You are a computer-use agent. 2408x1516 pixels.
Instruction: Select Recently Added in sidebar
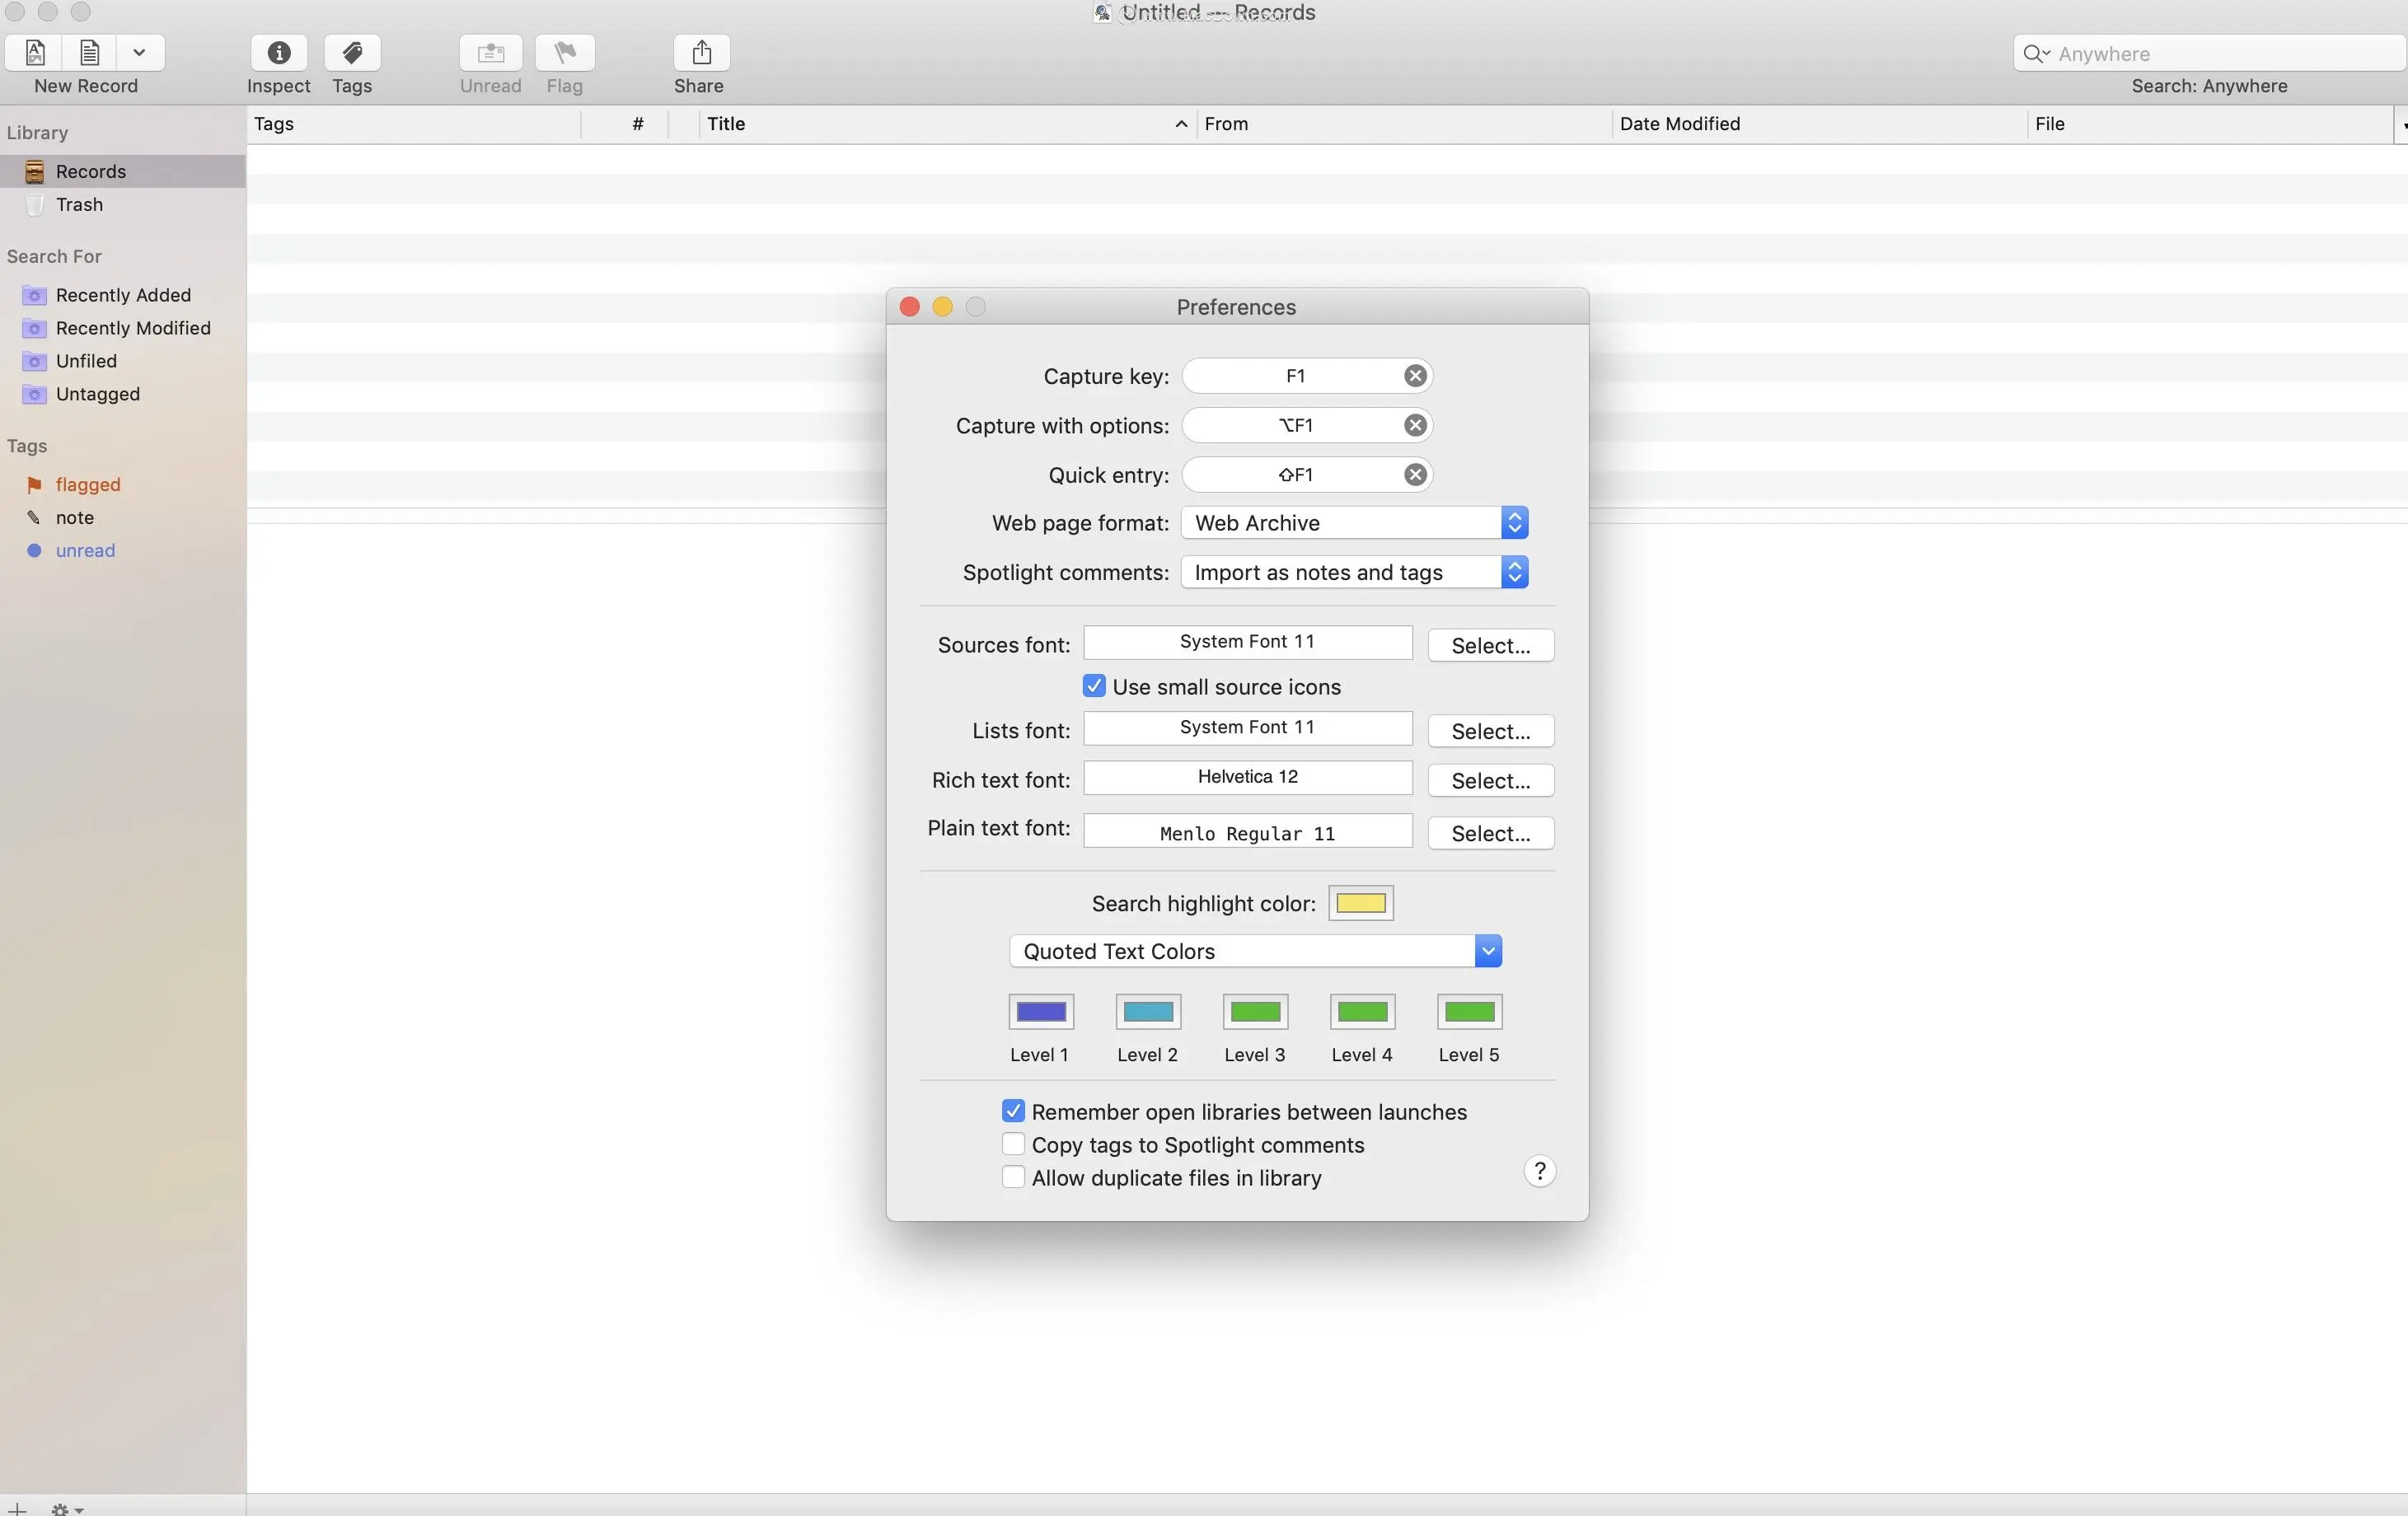123,295
